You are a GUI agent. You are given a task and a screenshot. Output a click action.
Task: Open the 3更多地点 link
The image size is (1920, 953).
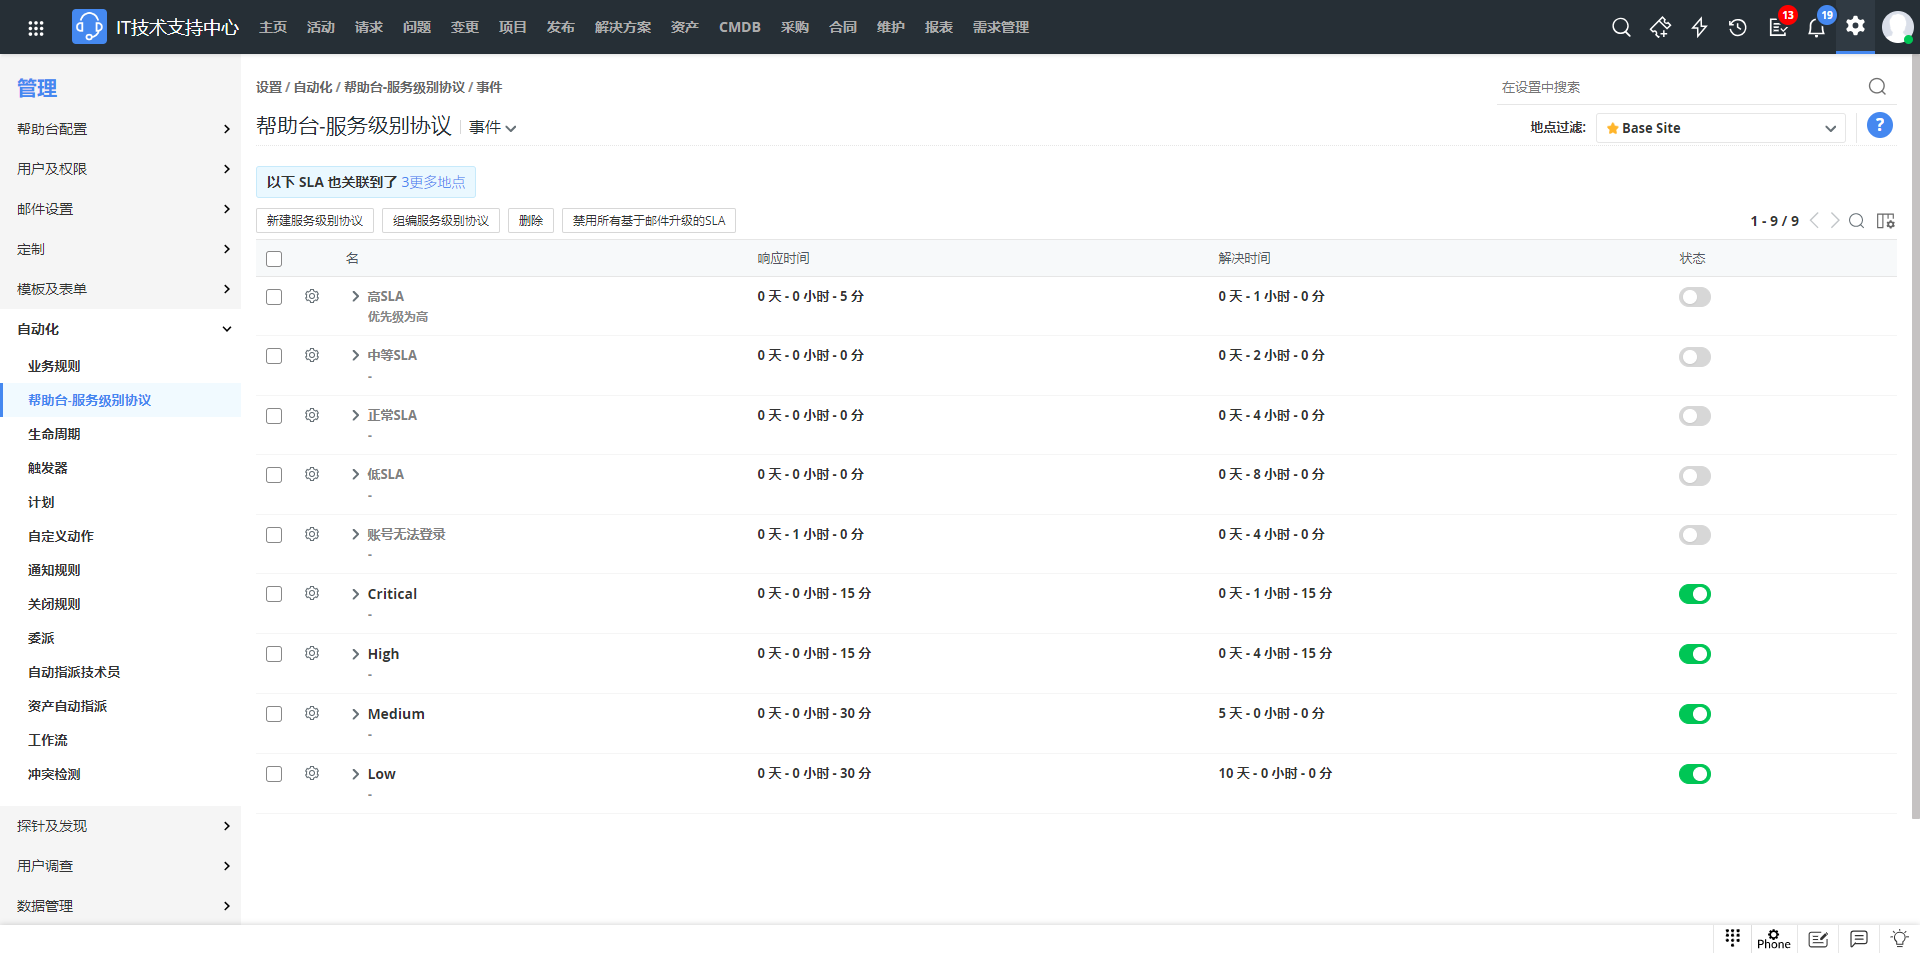point(433,182)
